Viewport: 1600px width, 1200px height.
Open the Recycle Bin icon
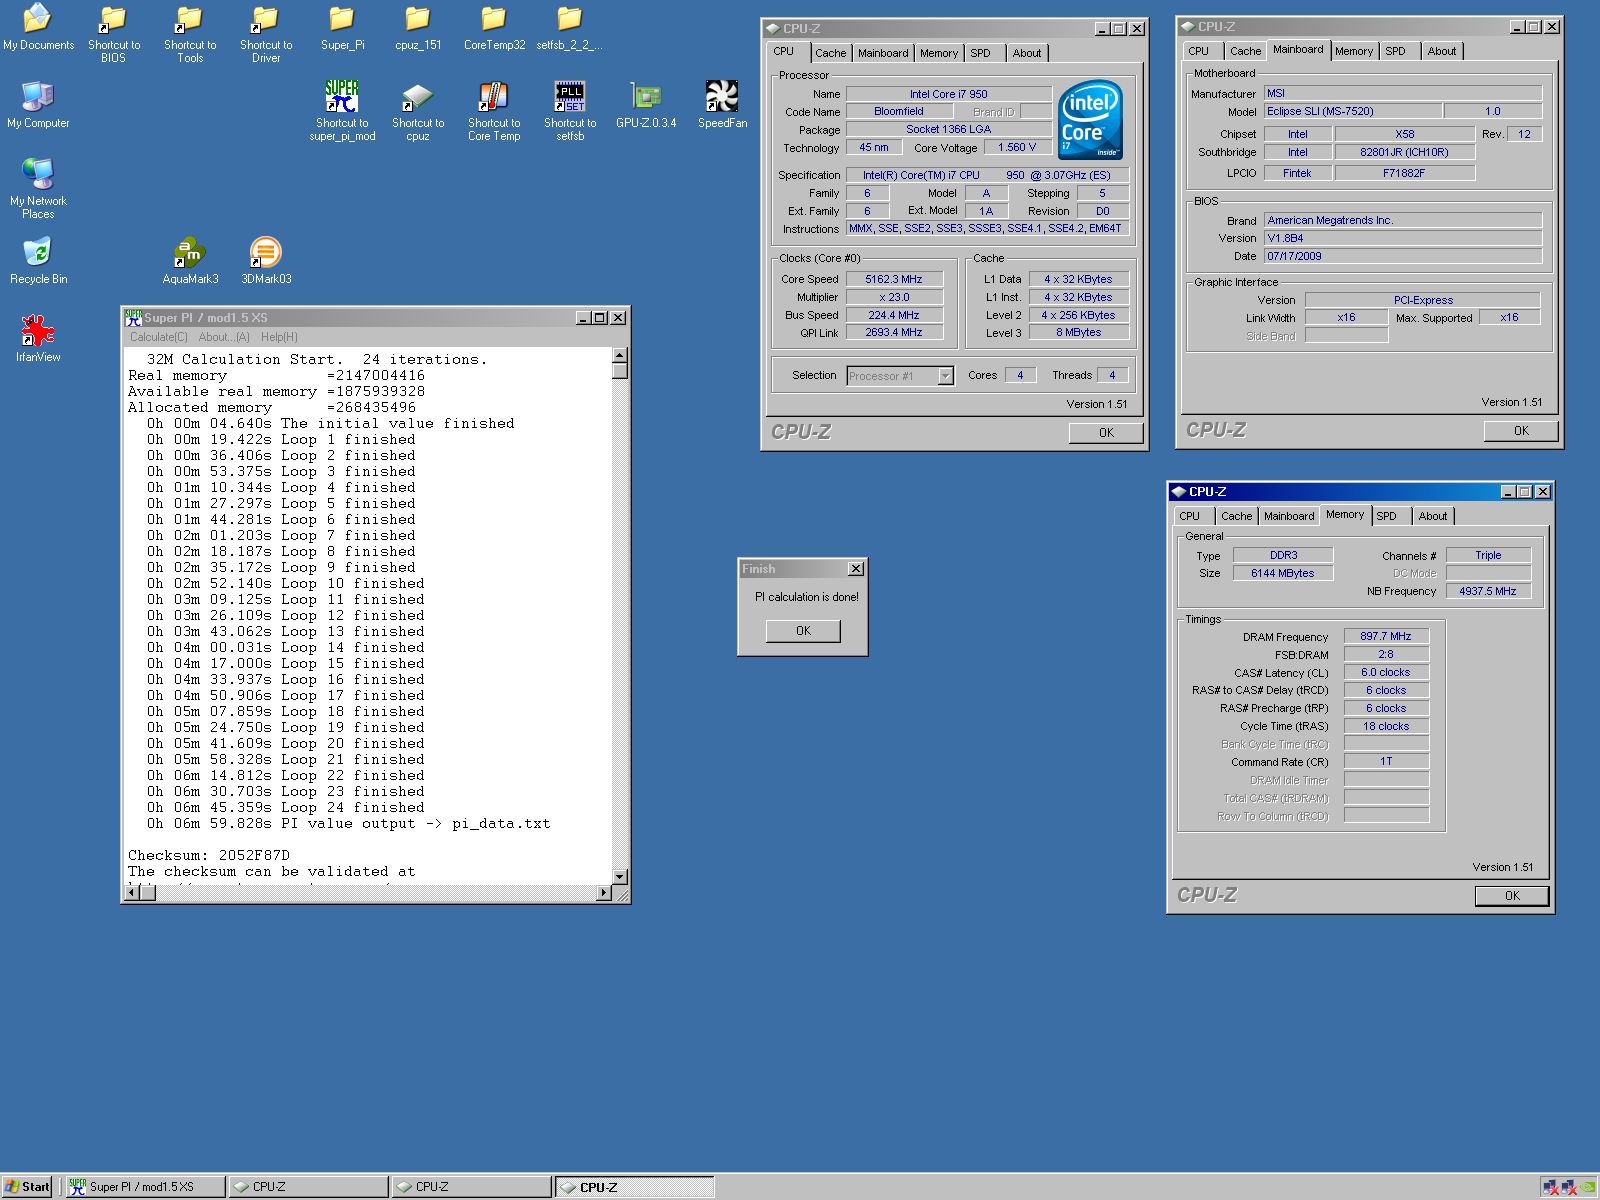pyautogui.click(x=38, y=261)
